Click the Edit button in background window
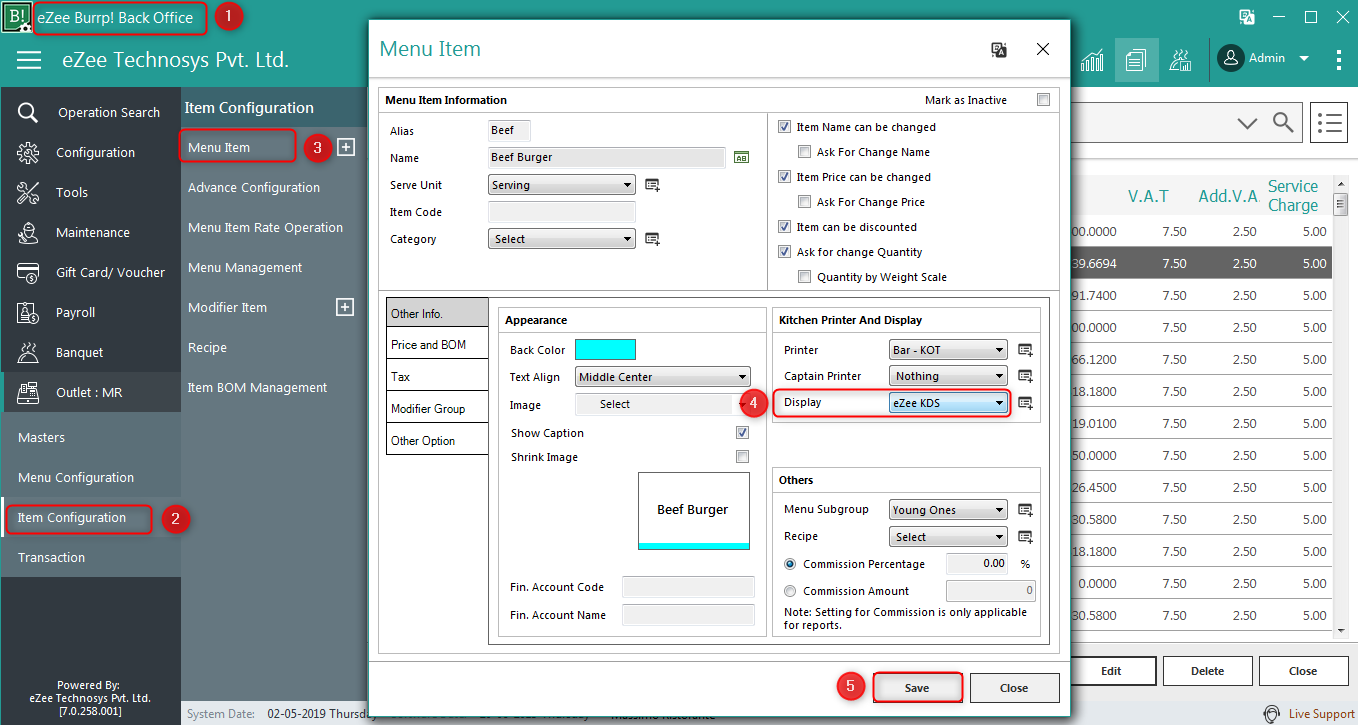 pos(1111,671)
